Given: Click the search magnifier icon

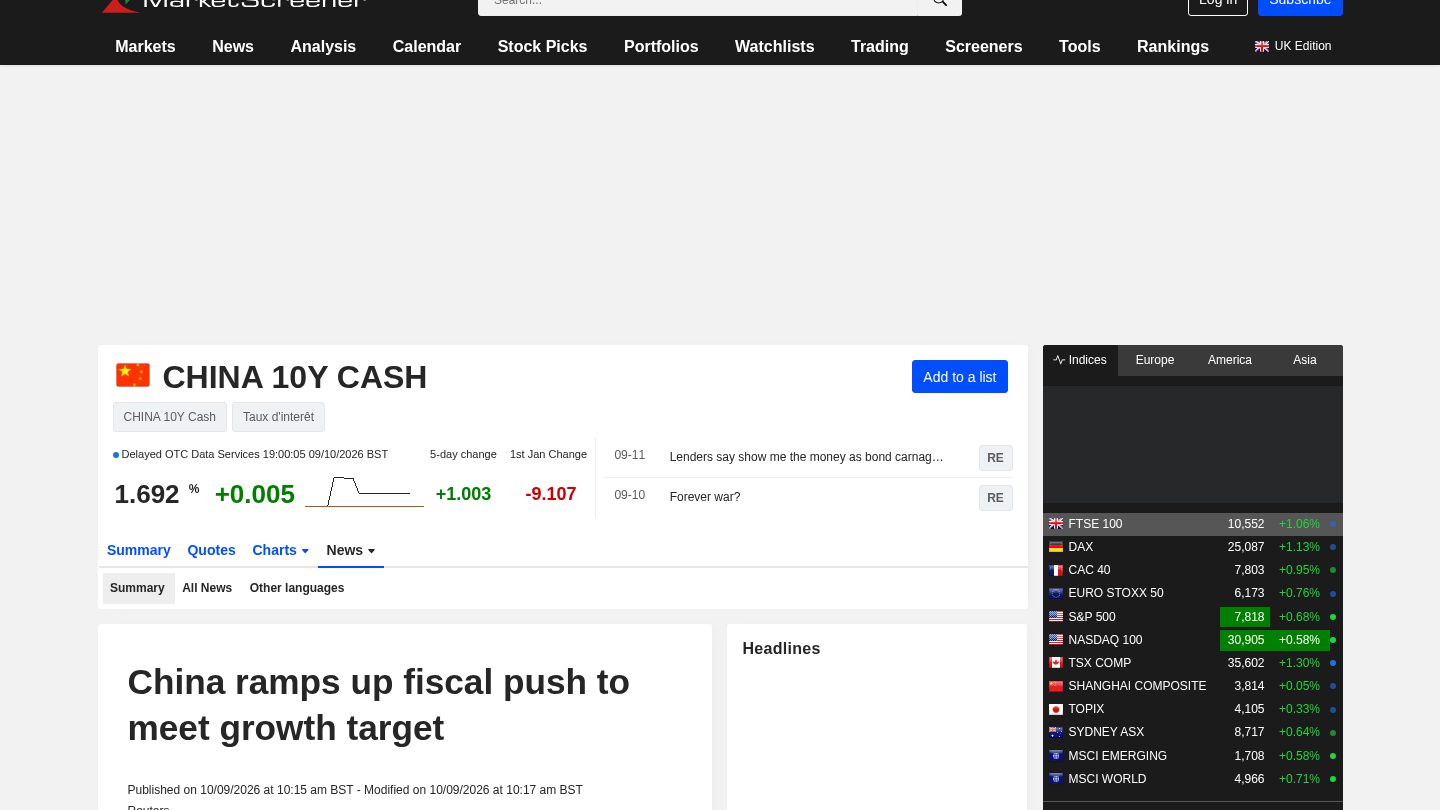Looking at the screenshot, I should 939,3.
